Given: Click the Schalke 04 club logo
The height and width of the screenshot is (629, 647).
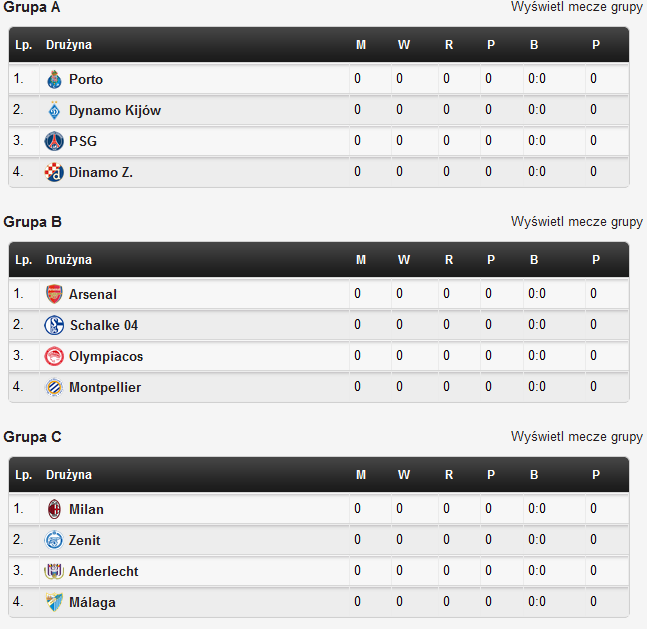Looking at the screenshot, I should point(54,325).
